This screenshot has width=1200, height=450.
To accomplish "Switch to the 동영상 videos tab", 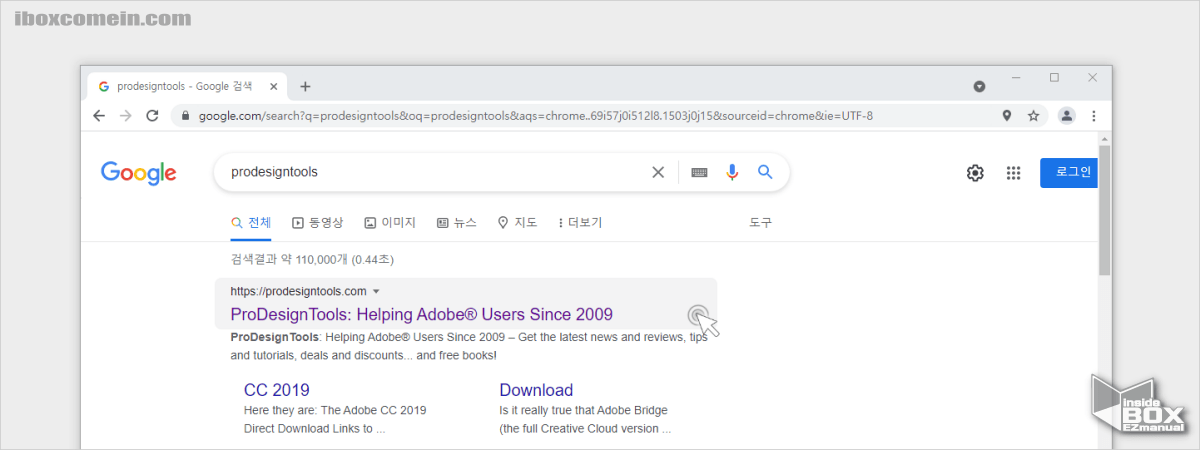I will [317, 222].
